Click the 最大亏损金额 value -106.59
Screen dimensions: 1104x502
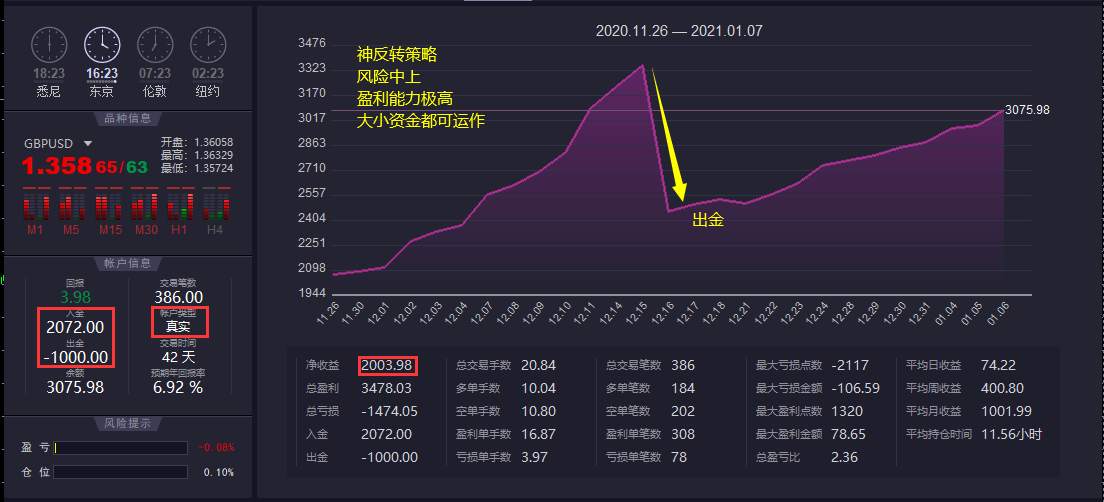[x=855, y=388]
